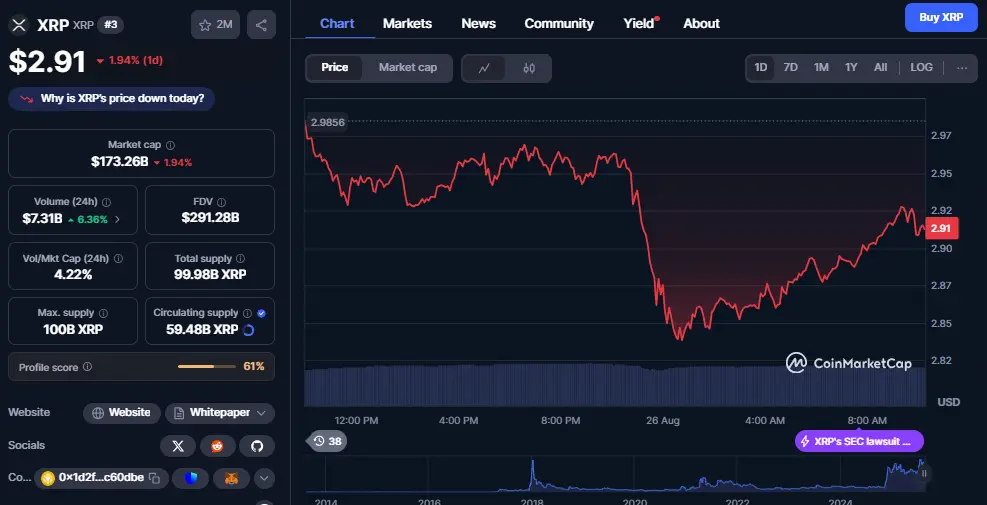
Task: Click circulating supply progress ring icon
Action: pos(248,329)
